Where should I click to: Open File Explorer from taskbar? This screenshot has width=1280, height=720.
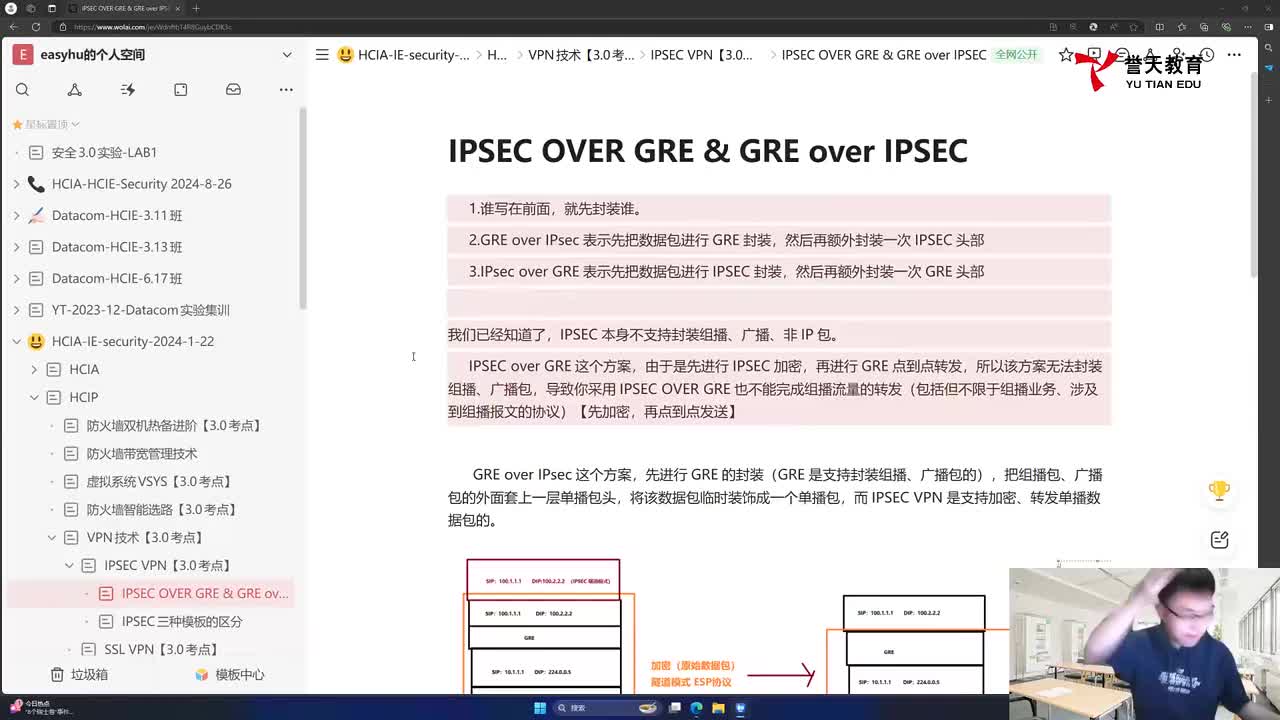coord(718,708)
